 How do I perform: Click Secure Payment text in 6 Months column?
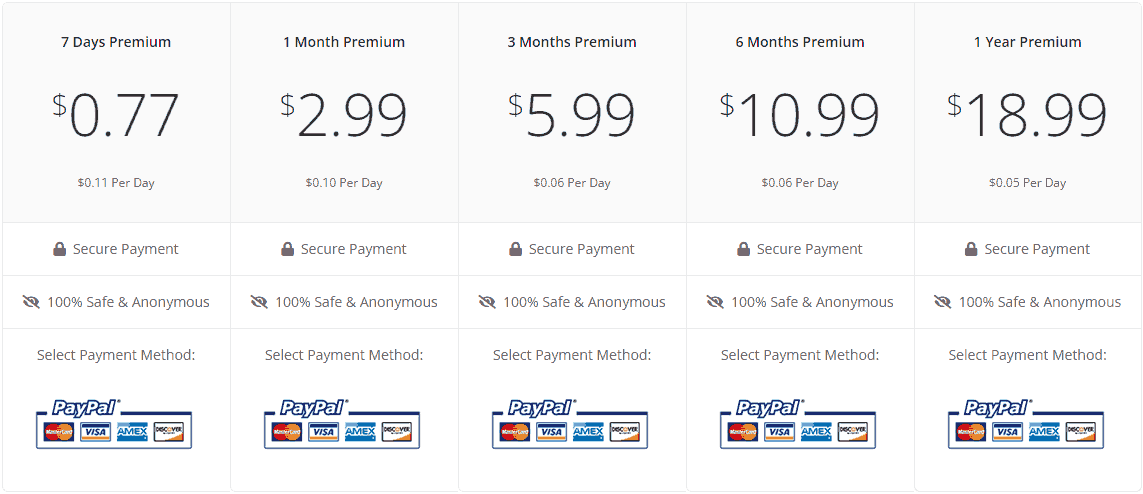coord(809,249)
